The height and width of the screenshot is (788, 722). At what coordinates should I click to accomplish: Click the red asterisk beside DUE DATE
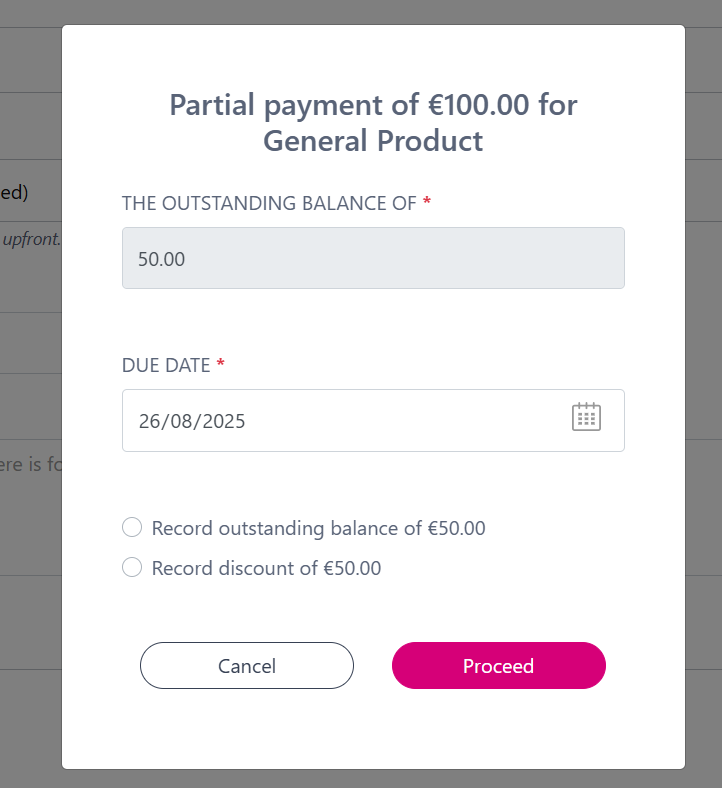click(220, 365)
